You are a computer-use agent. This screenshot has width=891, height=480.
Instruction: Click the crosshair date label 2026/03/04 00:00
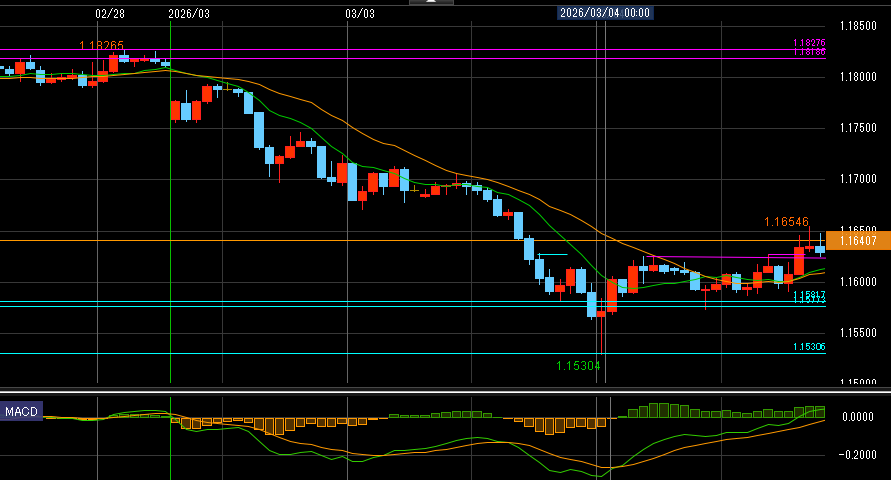point(605,13)
